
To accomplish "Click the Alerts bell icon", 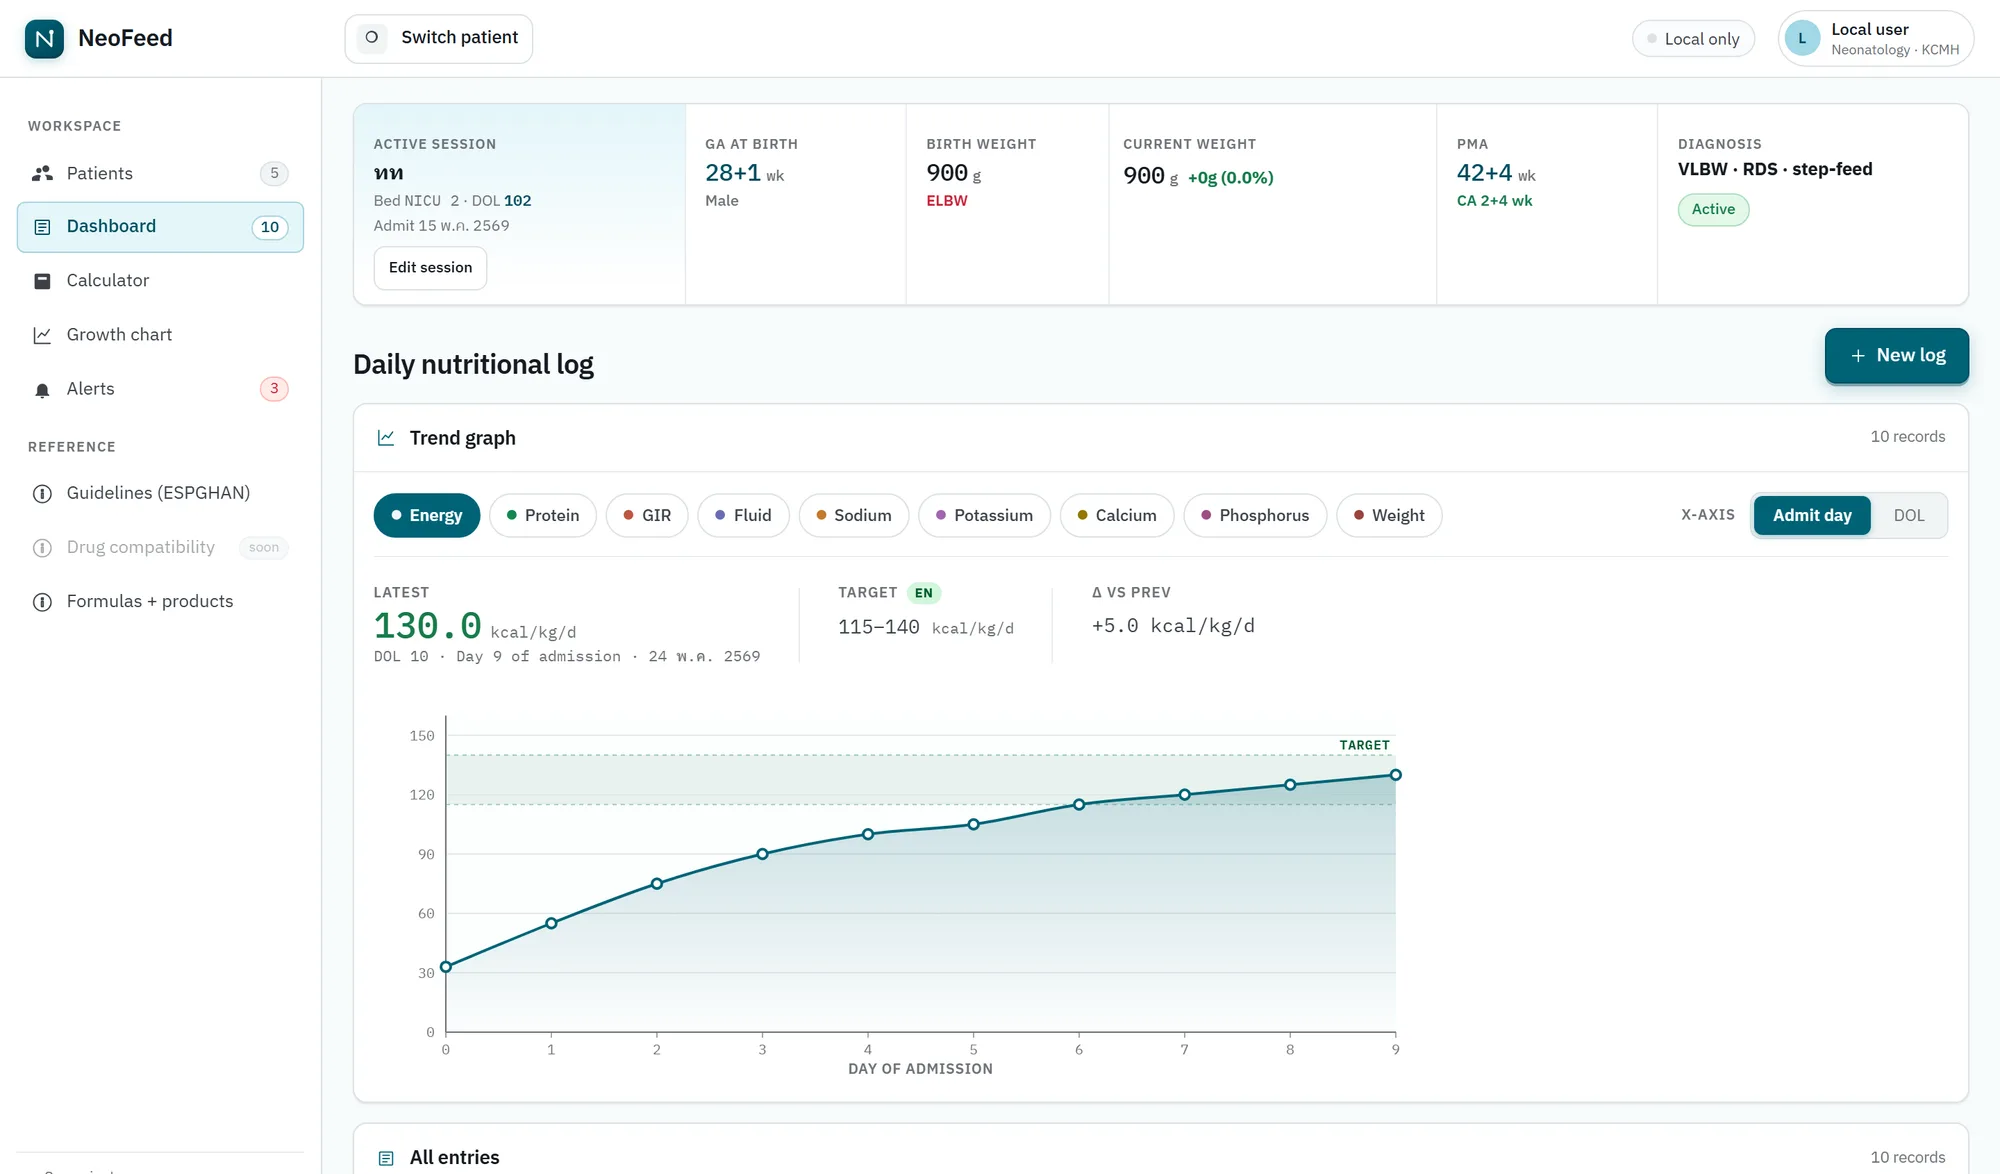I will (x=42, y=390).
